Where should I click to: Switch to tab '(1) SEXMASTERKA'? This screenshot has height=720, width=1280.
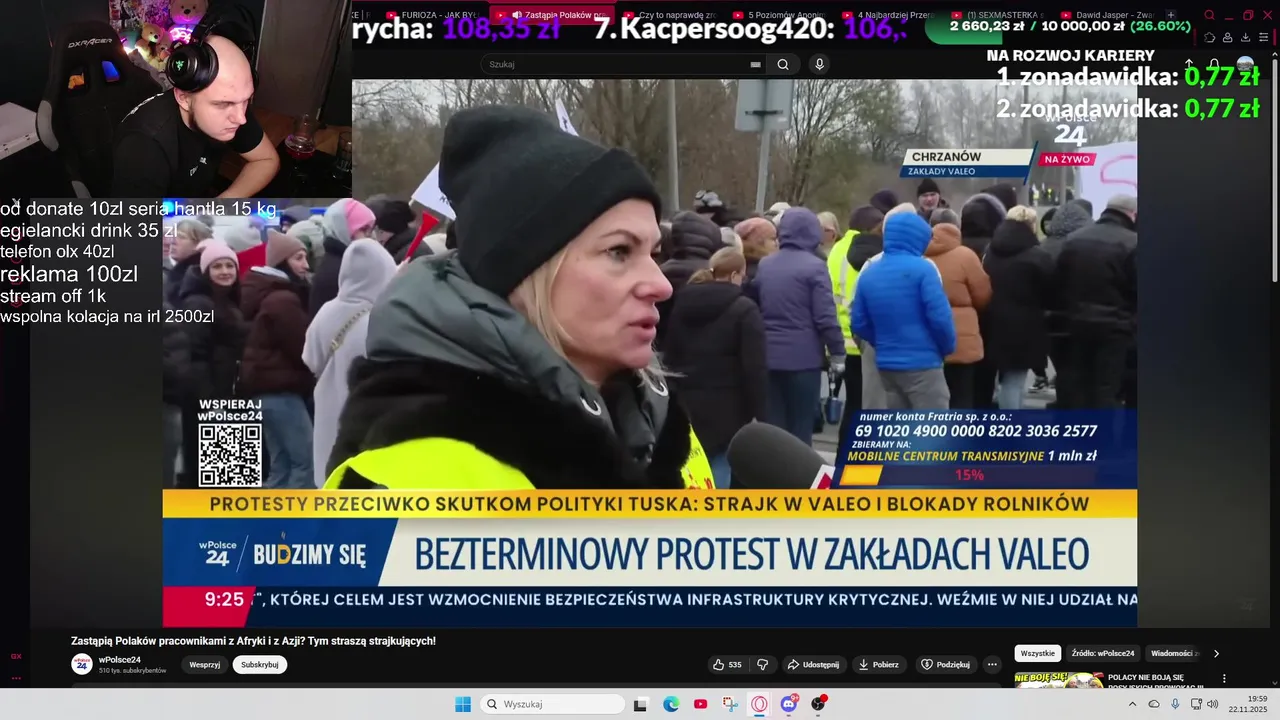pos(999,15)
